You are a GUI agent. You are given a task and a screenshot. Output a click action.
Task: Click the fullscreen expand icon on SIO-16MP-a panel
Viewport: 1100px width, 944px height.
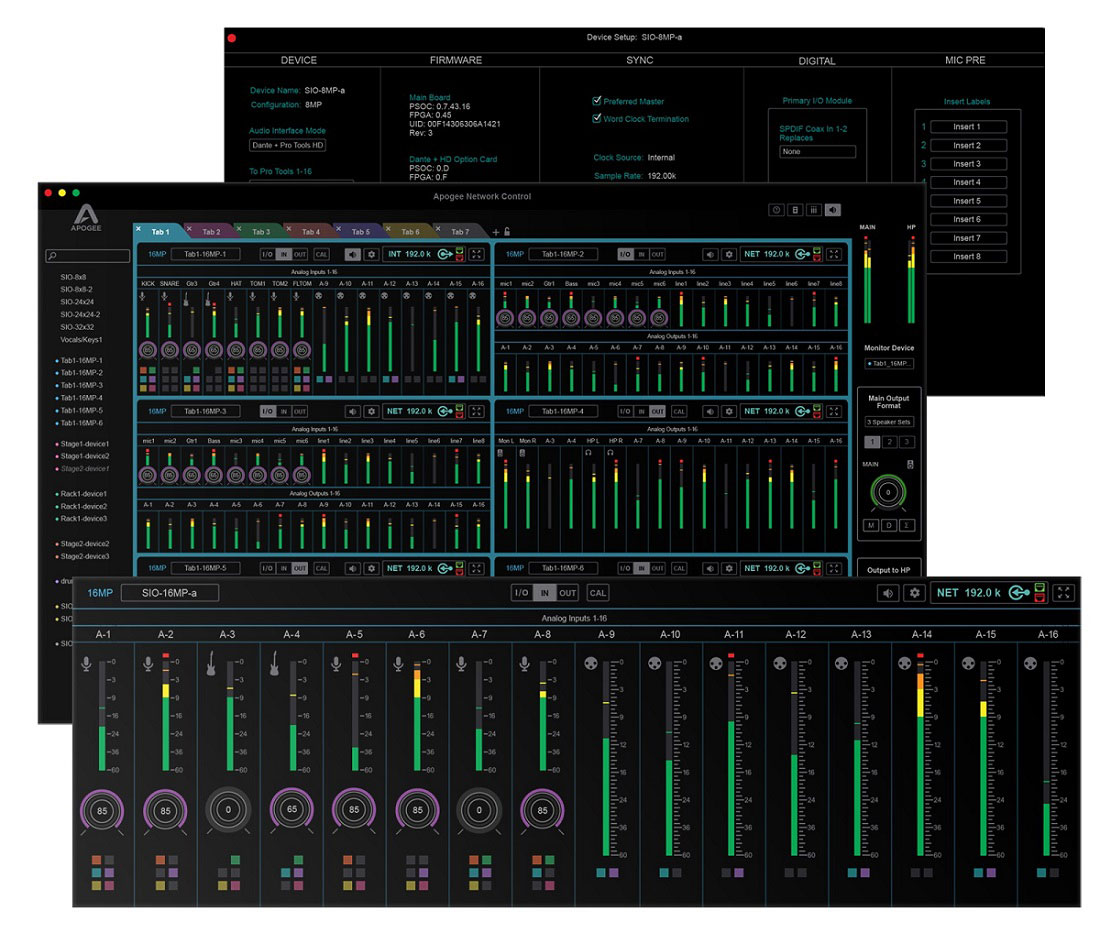(1065, 593)
